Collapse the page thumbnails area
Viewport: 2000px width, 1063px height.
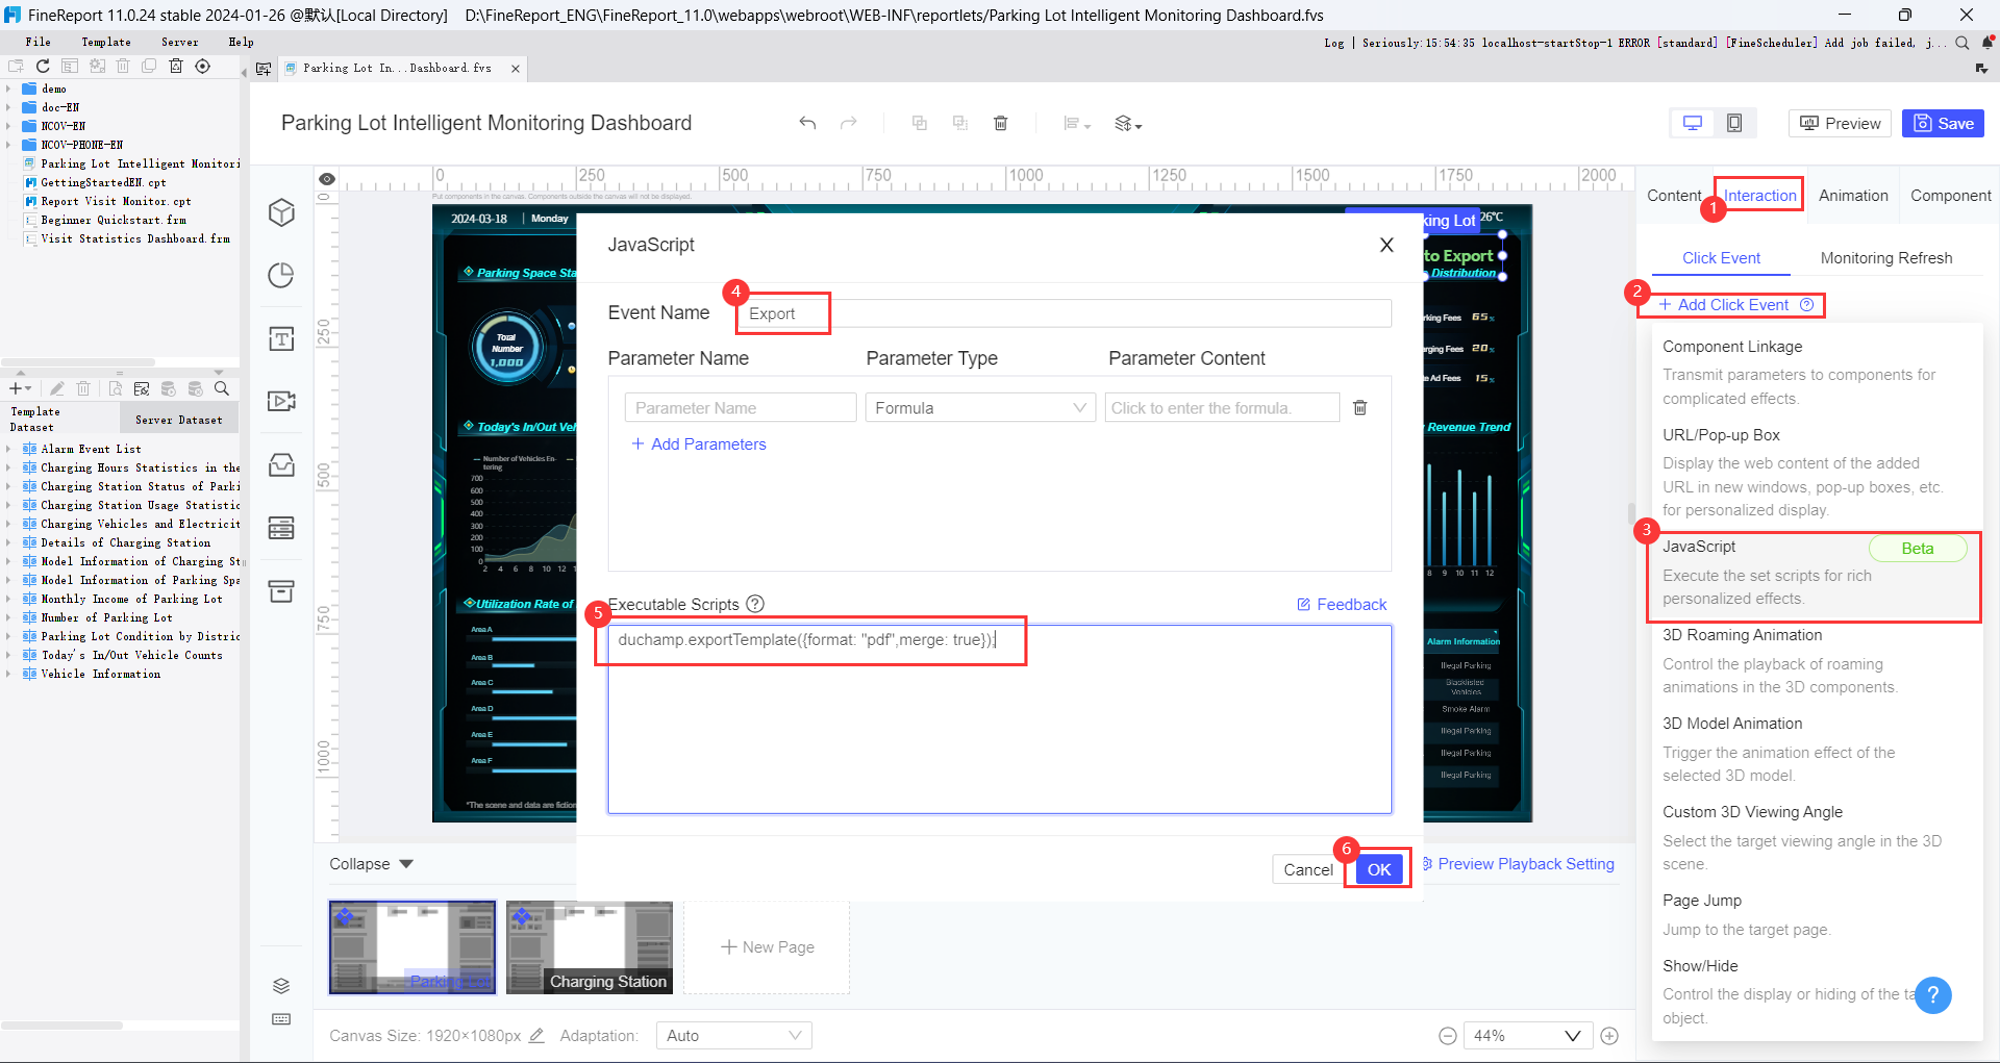click(x=371, y=863)
